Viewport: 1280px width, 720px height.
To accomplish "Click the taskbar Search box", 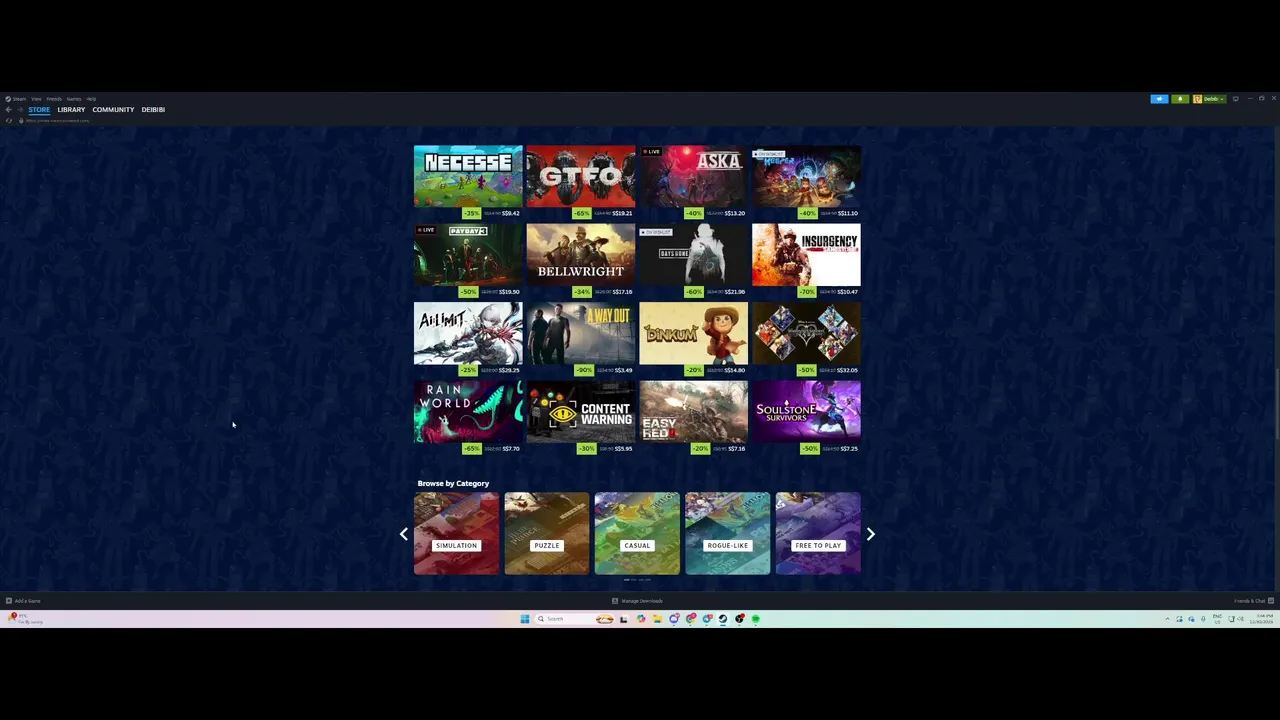I will [x=575, y=619].
